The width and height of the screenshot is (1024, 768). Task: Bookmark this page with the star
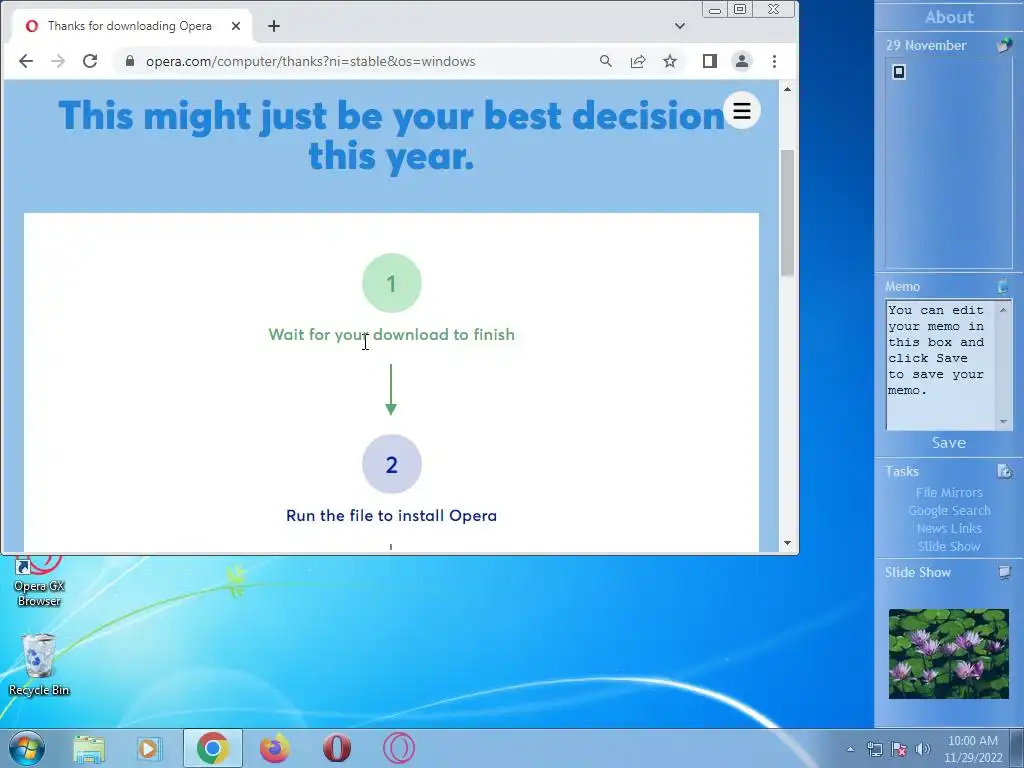(x=669, y=61)
